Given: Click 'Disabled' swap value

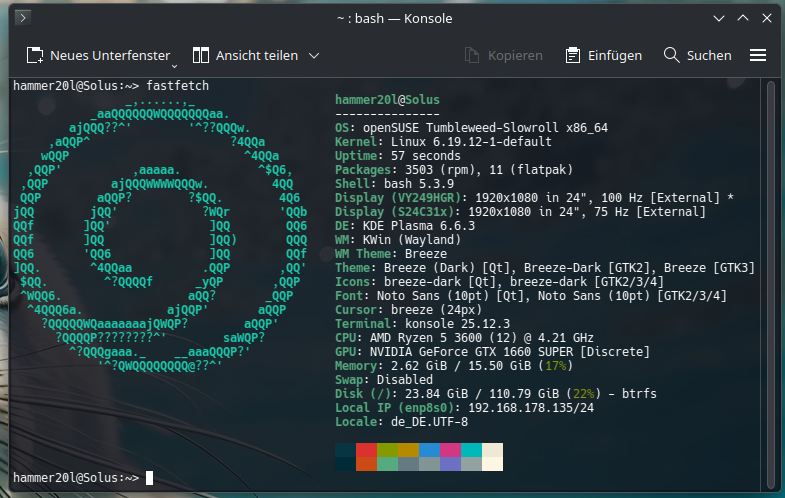Looking at the screenshot, I should (405, 380).
